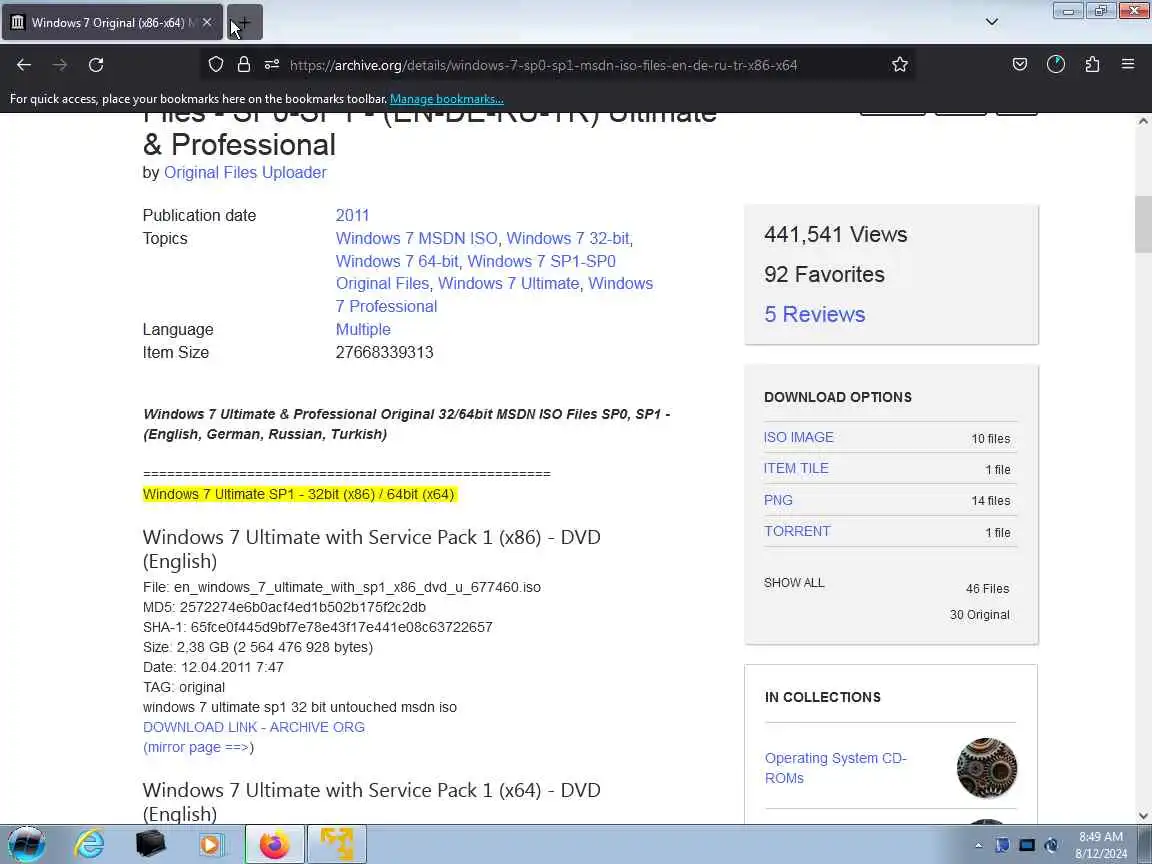
Task: Open Original Files Uploader profile link
Action: (245, 172)
